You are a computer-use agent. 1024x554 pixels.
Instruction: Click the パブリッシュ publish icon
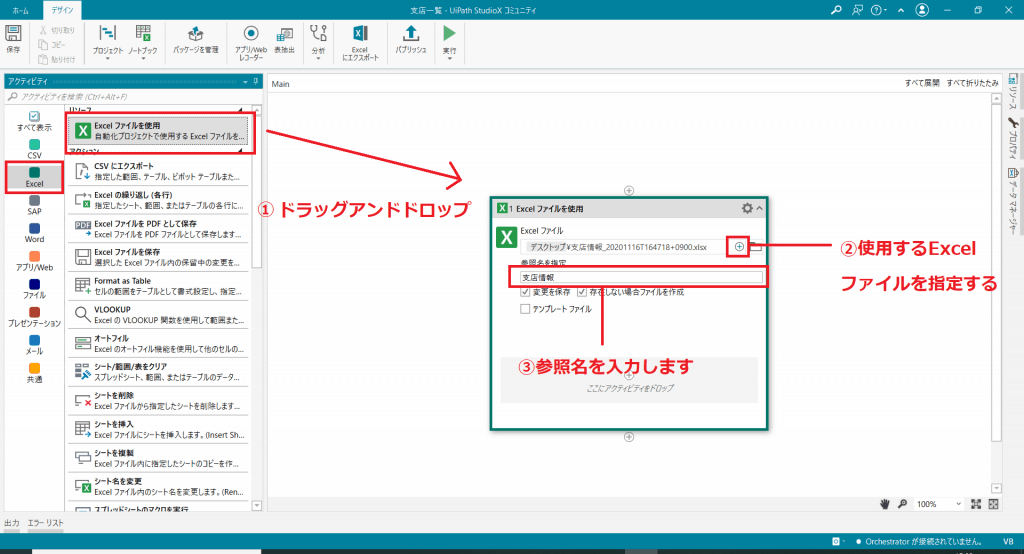(410, 37)
